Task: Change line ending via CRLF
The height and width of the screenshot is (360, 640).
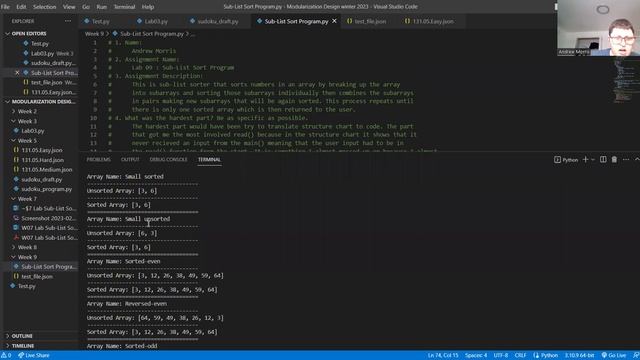Action: (520, 356)
